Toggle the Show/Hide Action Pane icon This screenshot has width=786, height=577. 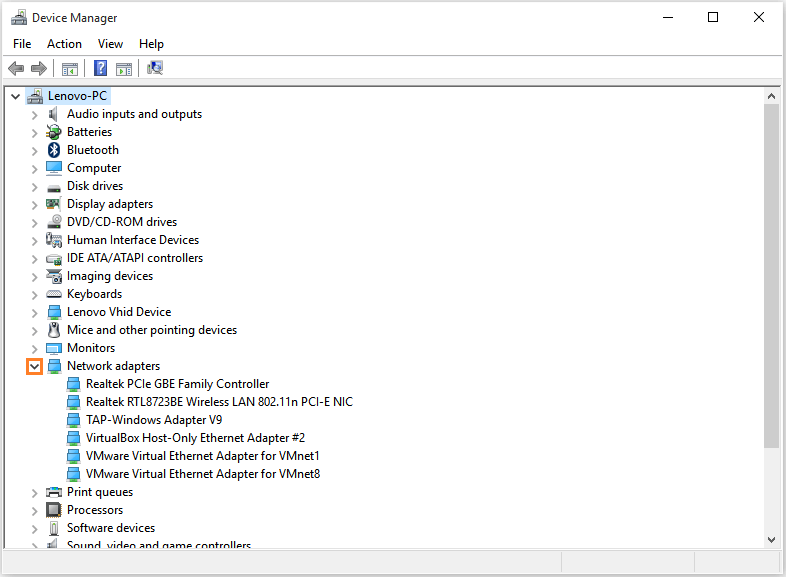[x=124, y=68]
